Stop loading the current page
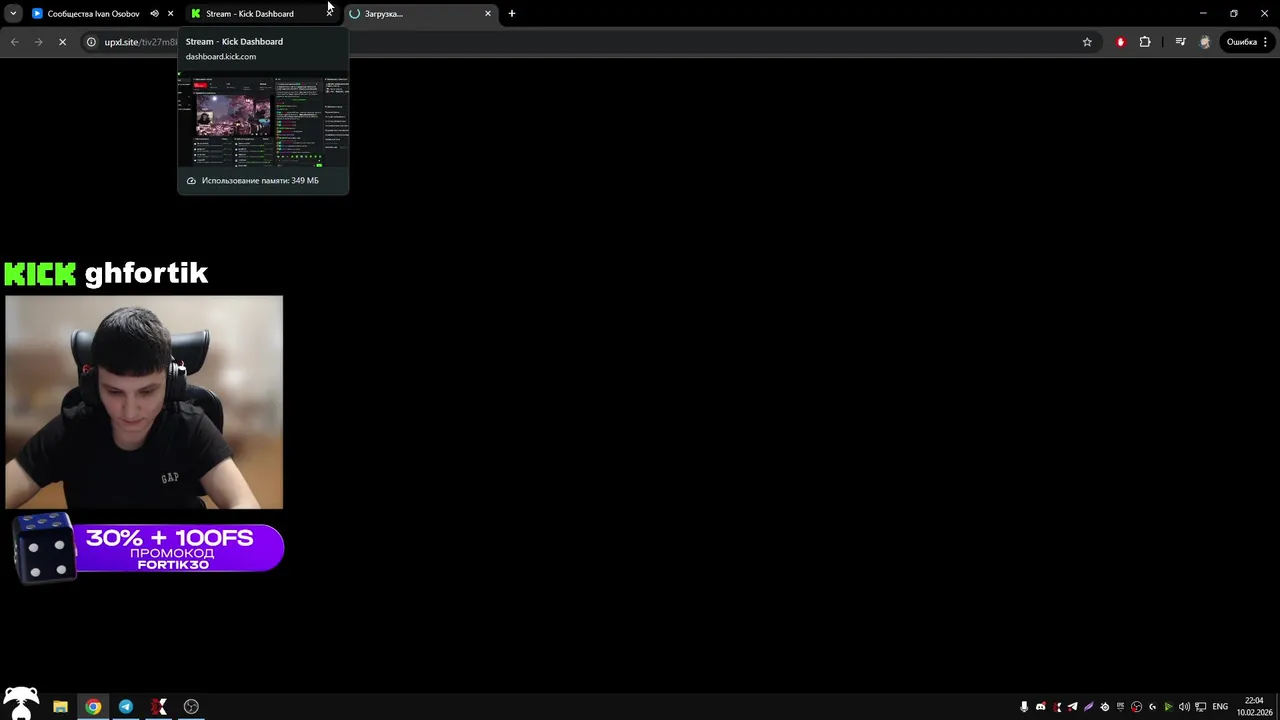 pos(62,42)
